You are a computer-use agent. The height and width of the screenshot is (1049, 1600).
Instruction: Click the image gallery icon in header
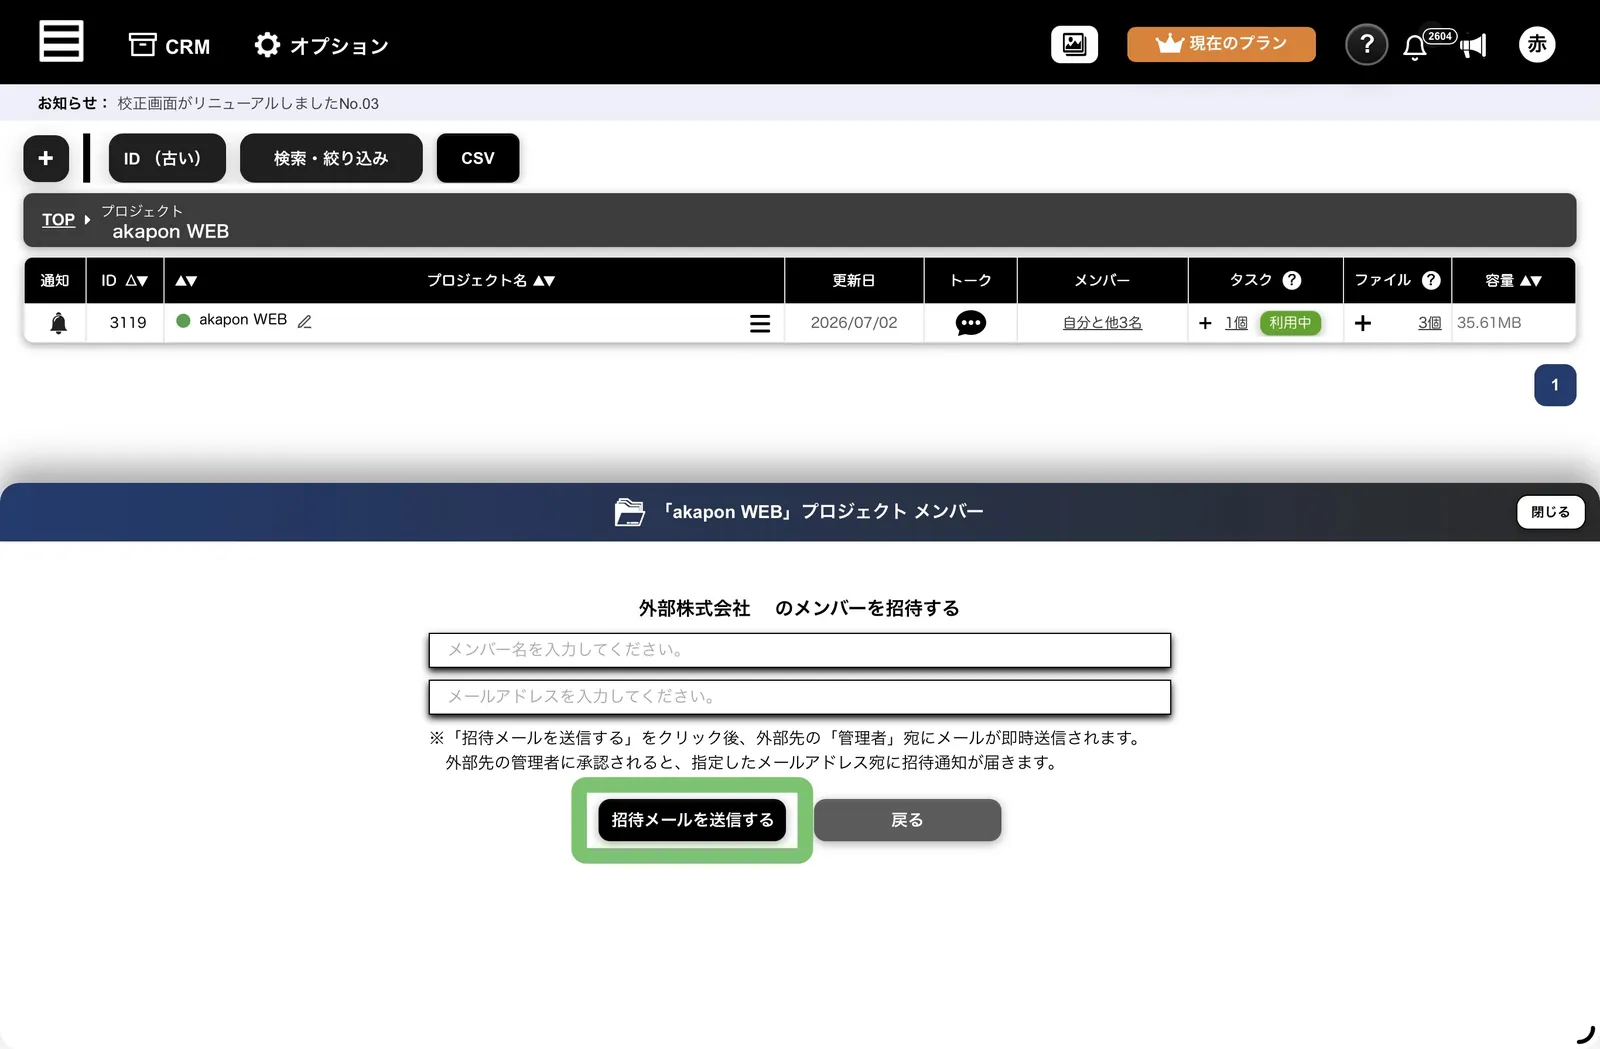pyautogui.click(x=1074, y=44)
